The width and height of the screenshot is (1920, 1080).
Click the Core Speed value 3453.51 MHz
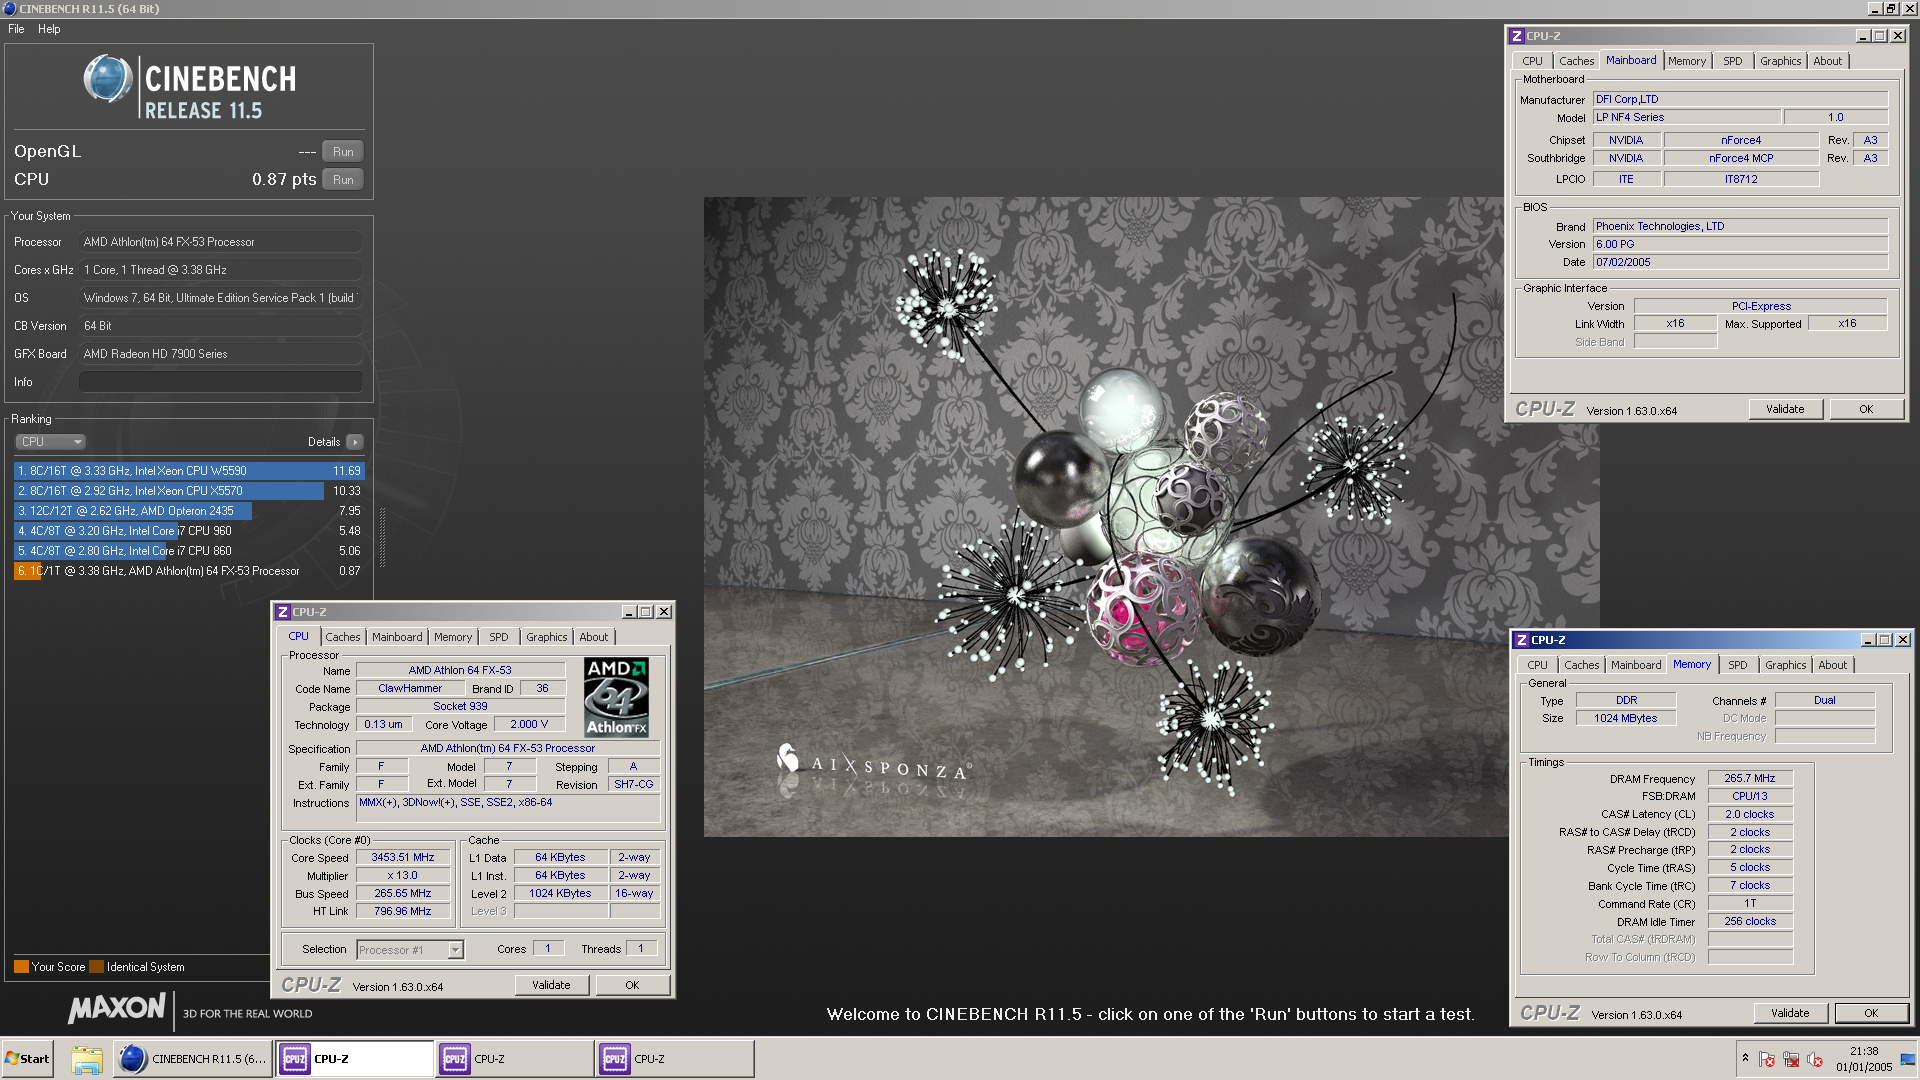coord(403,858)
